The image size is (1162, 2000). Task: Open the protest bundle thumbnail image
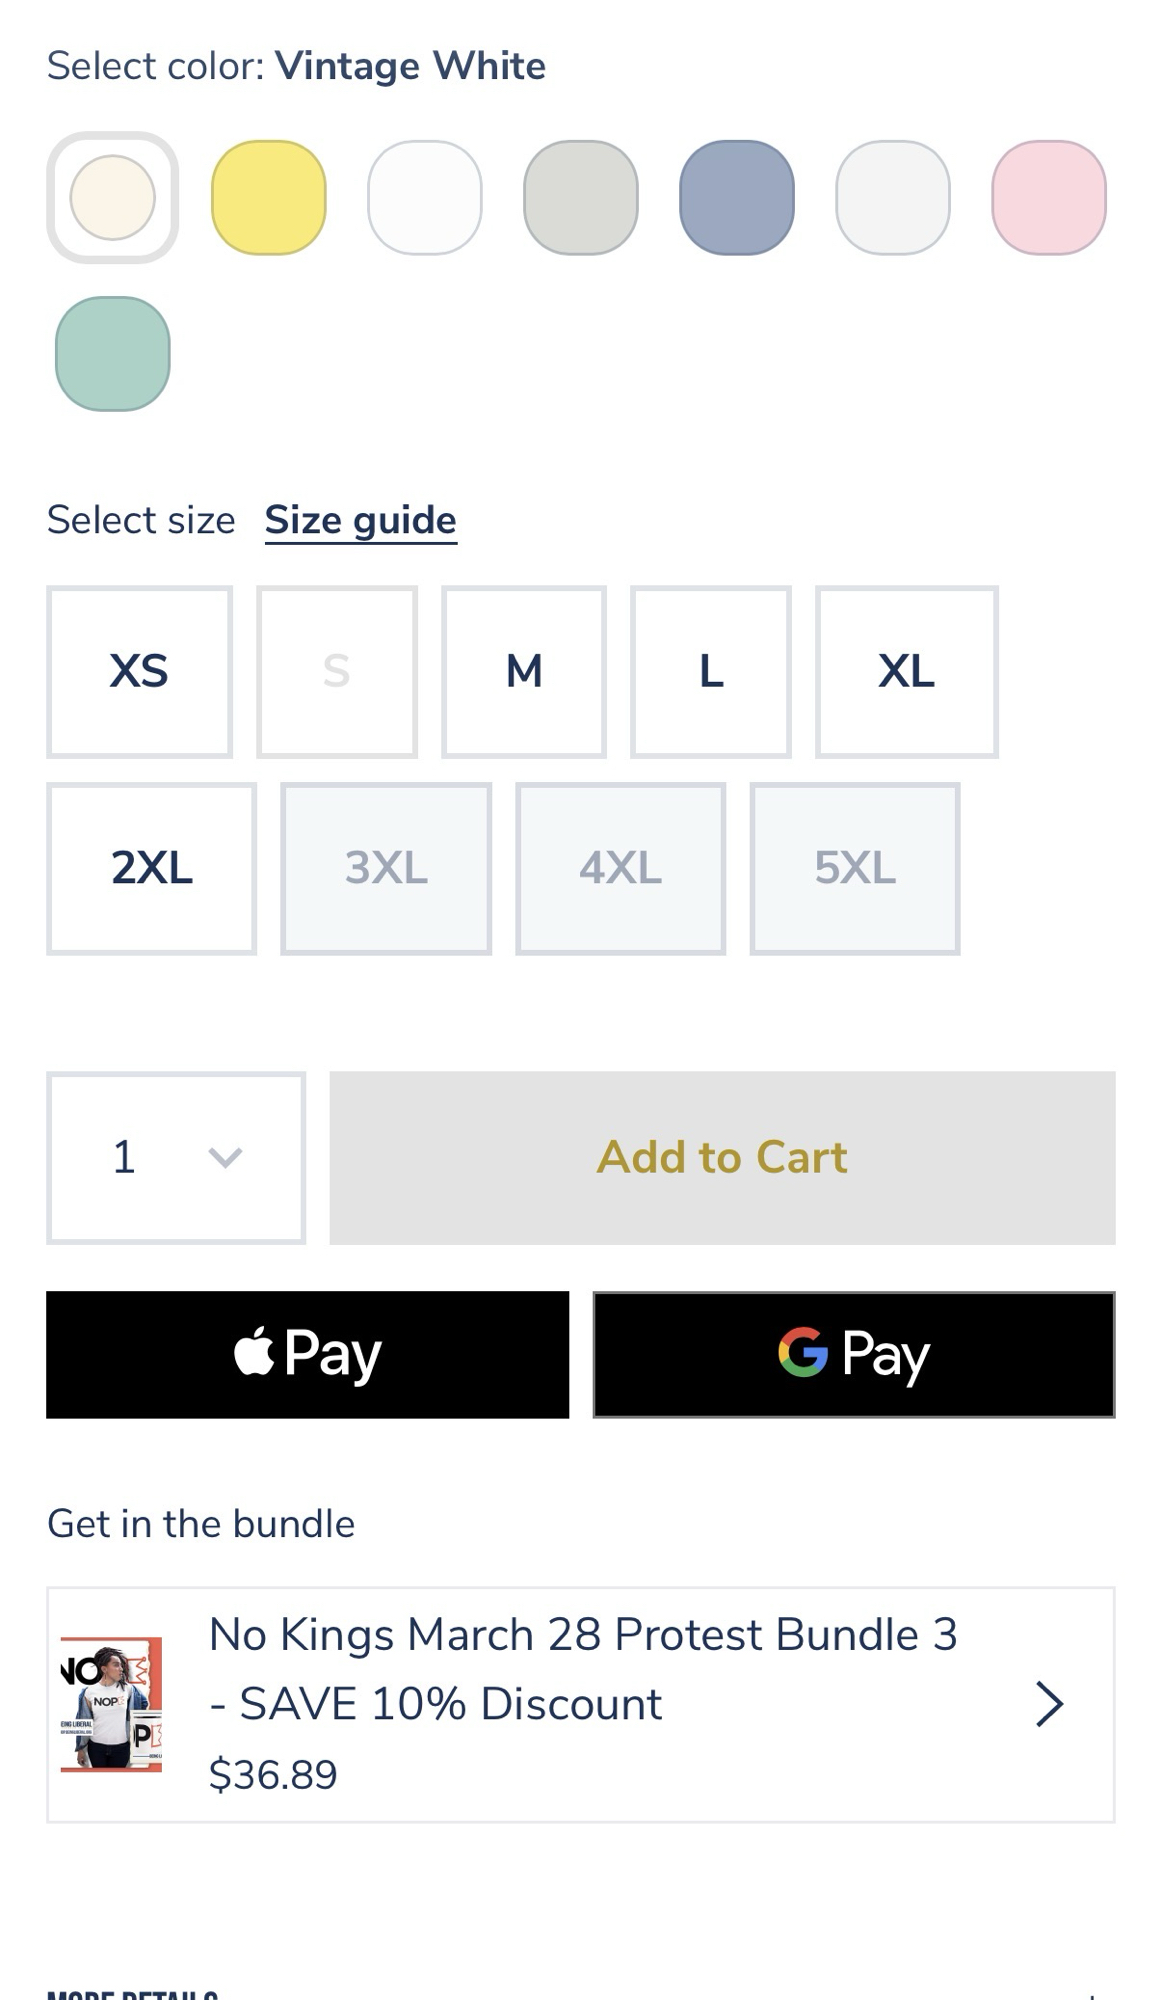tap(111, 1703)
